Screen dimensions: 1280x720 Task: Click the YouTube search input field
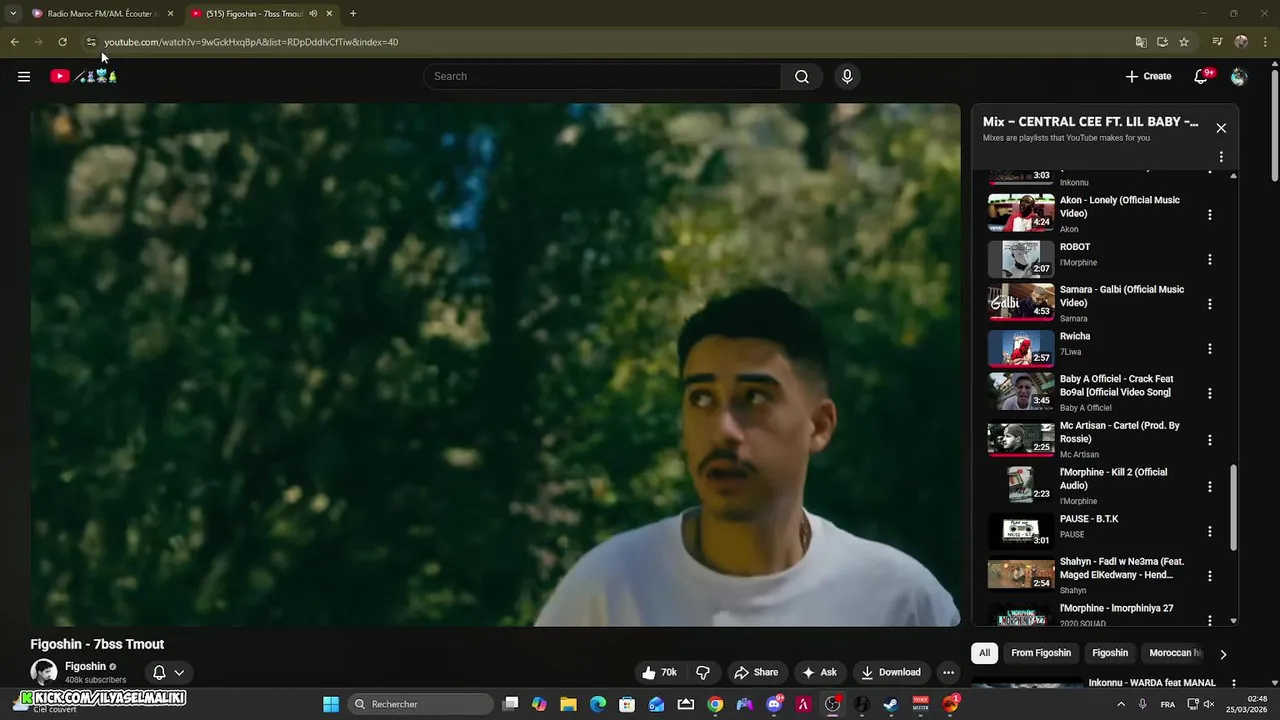pyautogui.click(x=603, y=76)
